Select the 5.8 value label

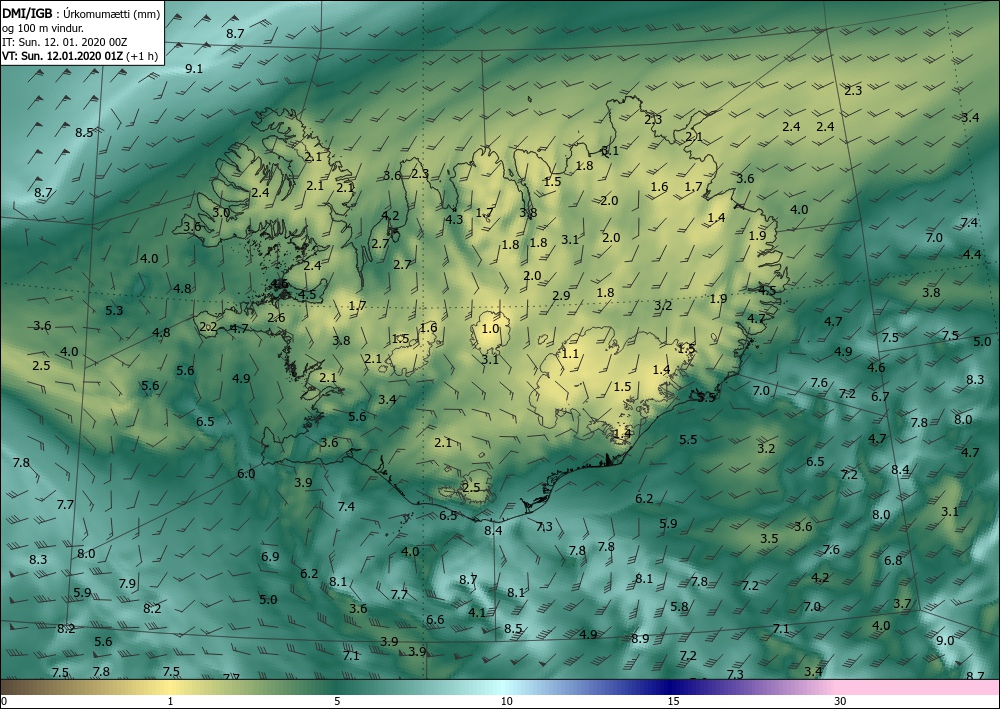pos(680,607)
